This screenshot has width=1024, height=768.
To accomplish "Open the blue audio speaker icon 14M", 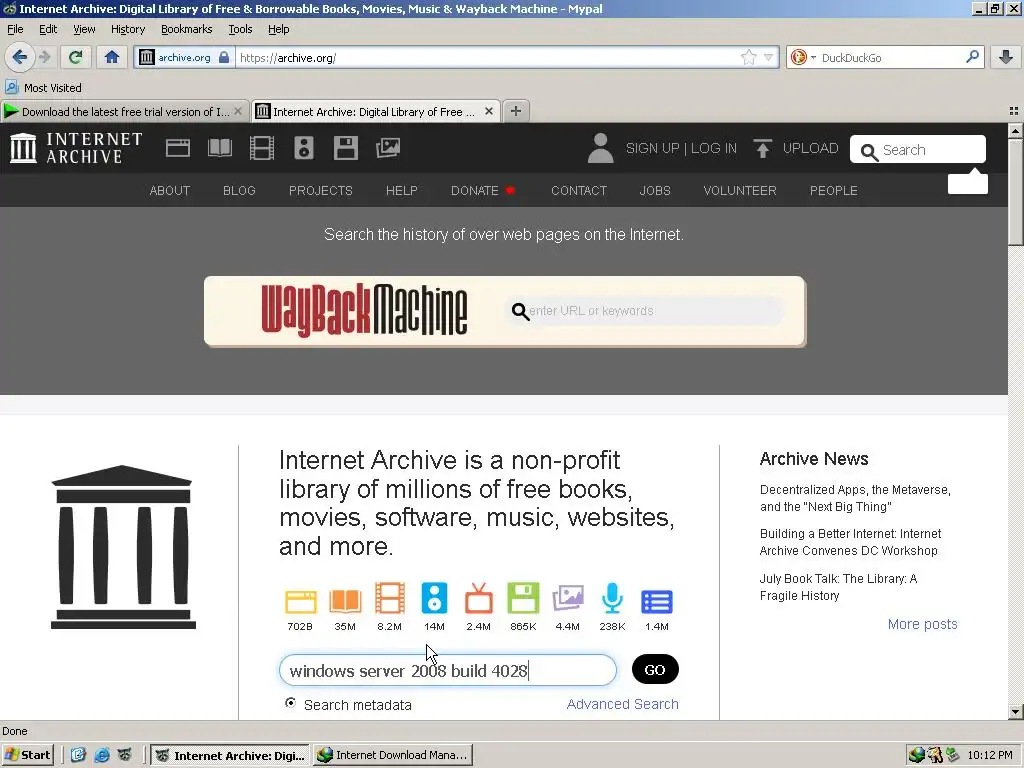I will (434, 598).
